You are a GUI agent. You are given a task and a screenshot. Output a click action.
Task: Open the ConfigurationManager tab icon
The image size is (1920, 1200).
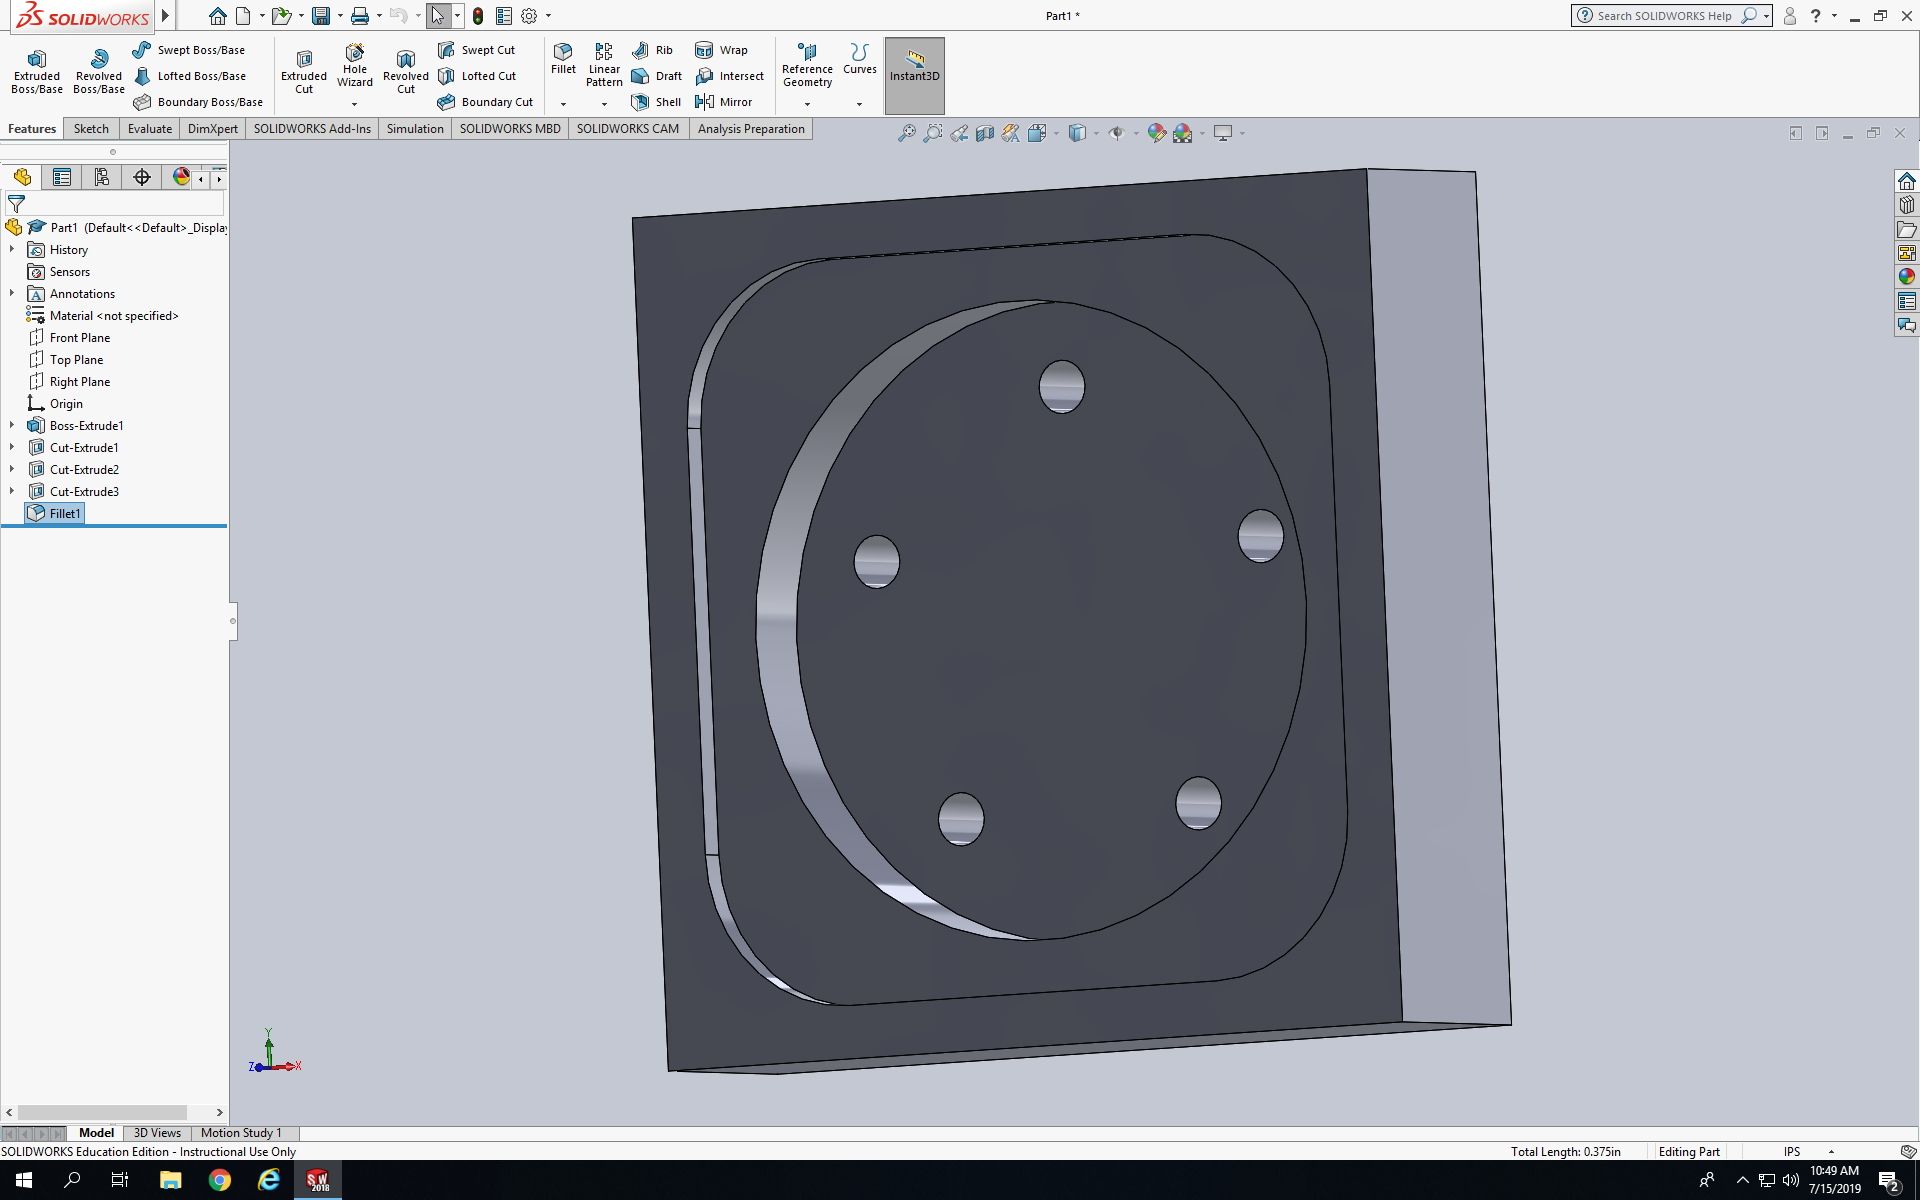pos(102,177)
